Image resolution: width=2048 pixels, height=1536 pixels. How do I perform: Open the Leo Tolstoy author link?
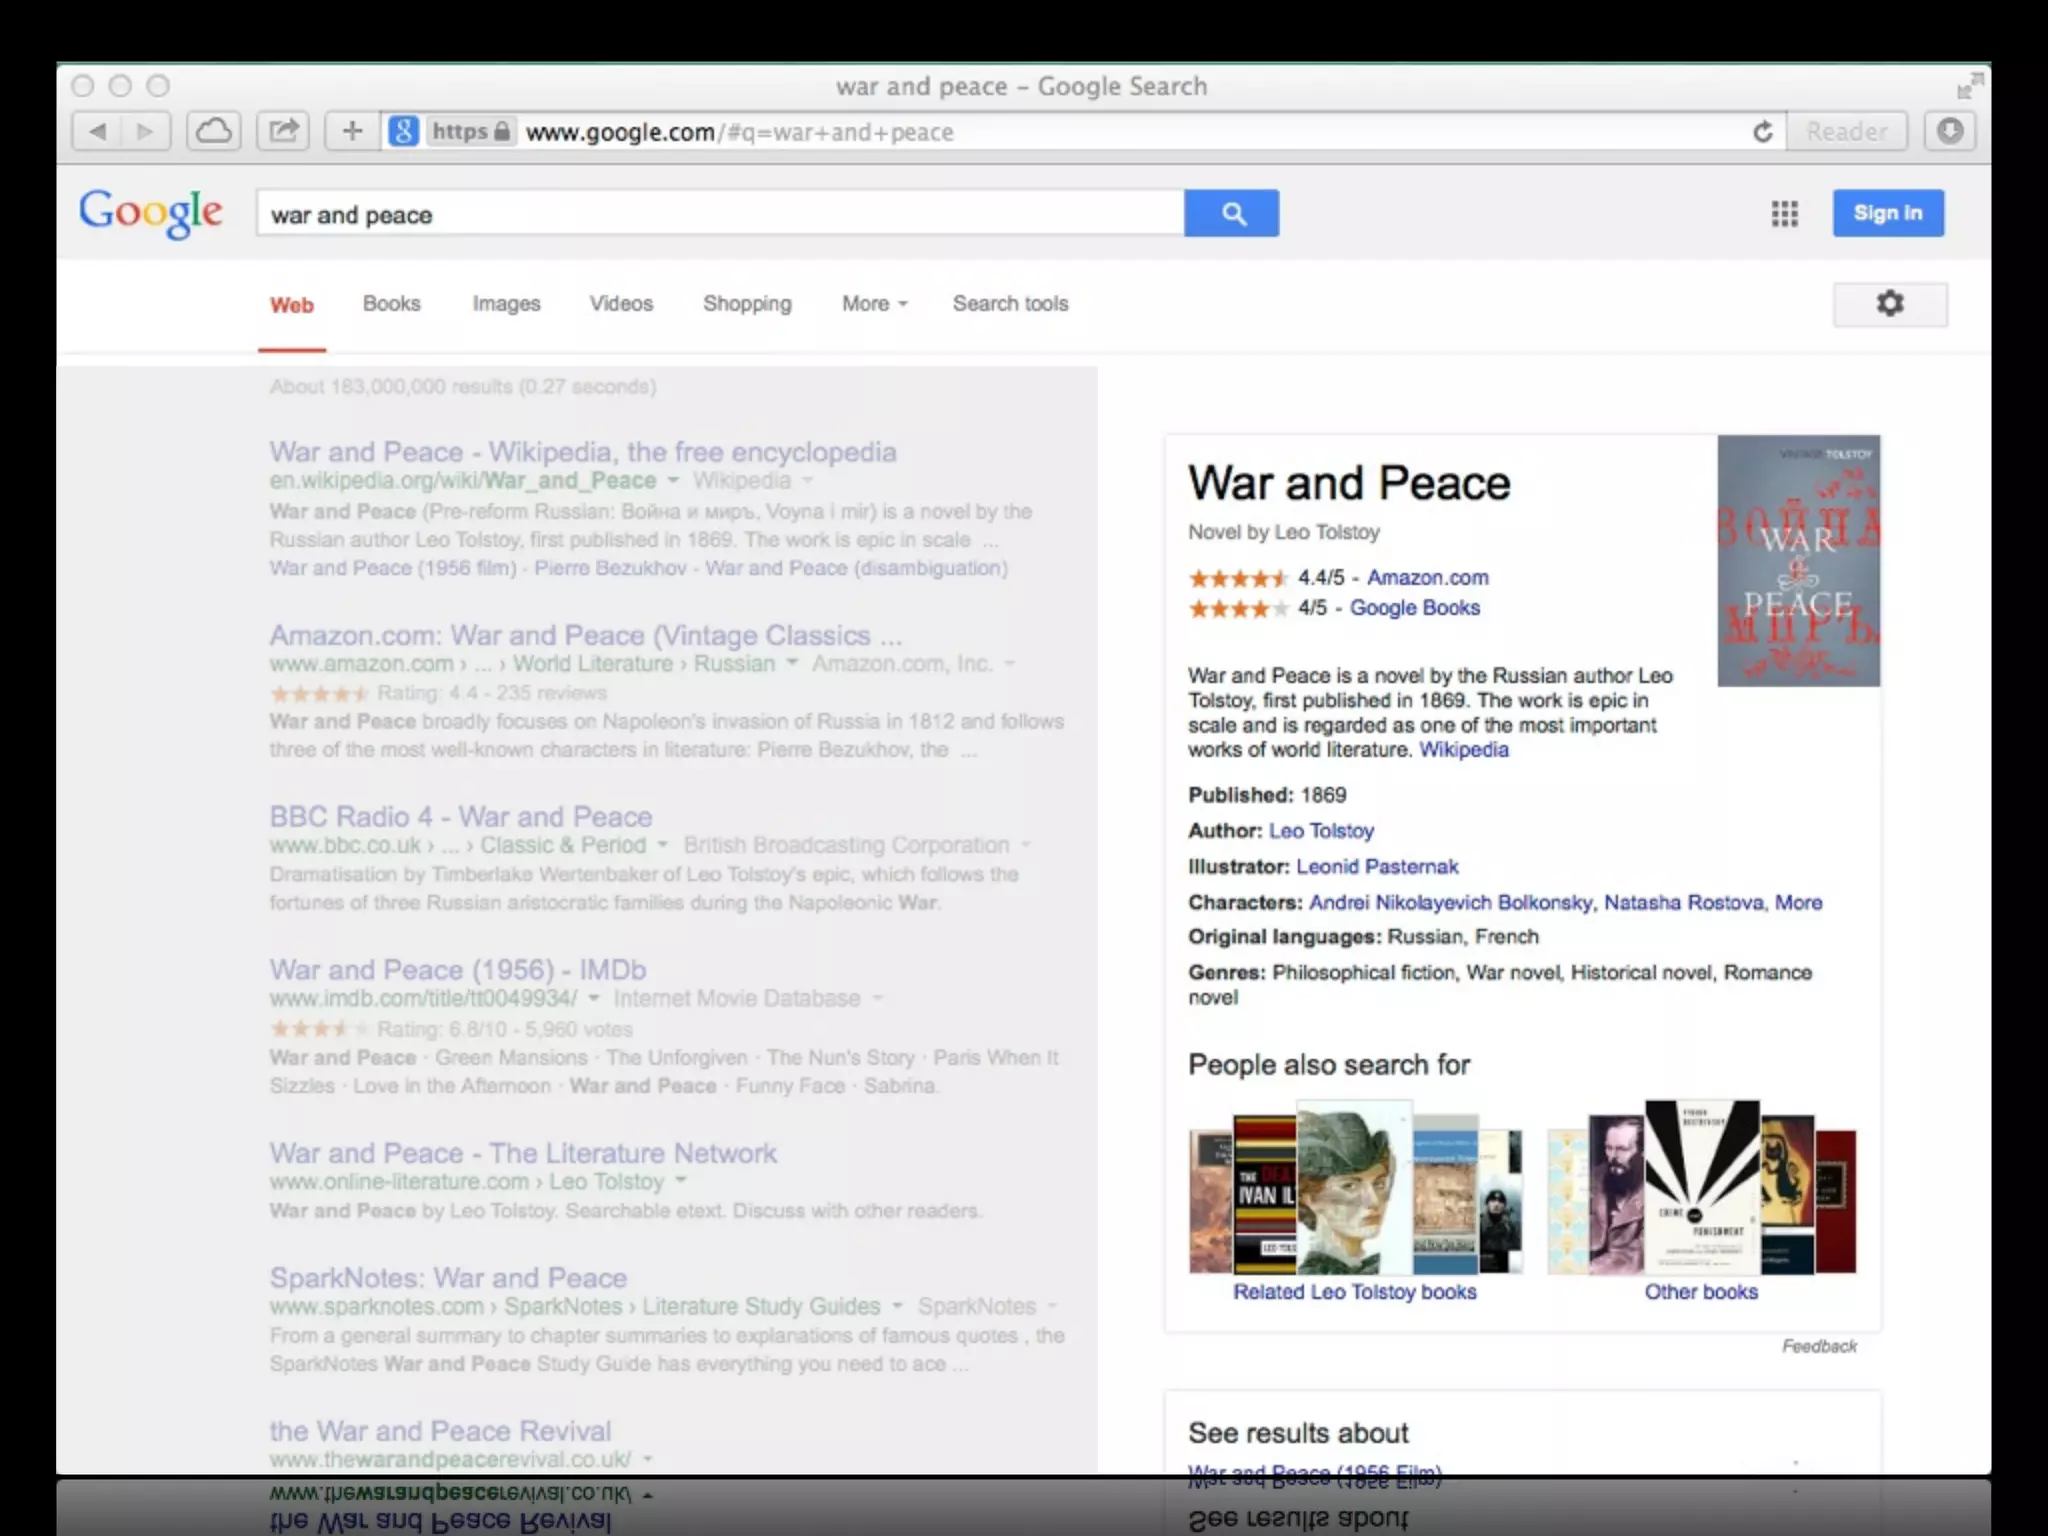(1321, 831)
